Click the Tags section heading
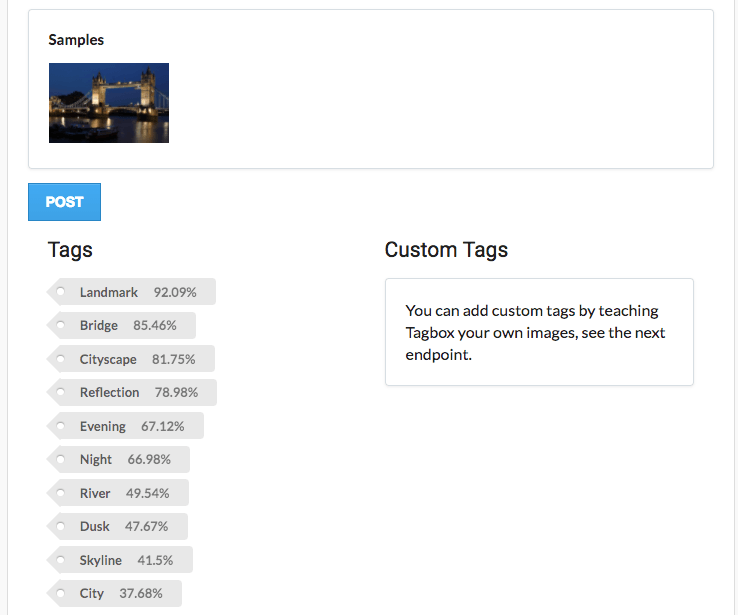Screen dimensions: 738x615 click(70, 250)
